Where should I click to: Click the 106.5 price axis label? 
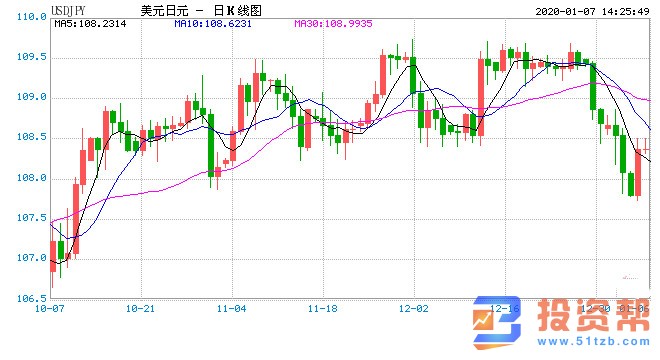(x=32, y=299)
